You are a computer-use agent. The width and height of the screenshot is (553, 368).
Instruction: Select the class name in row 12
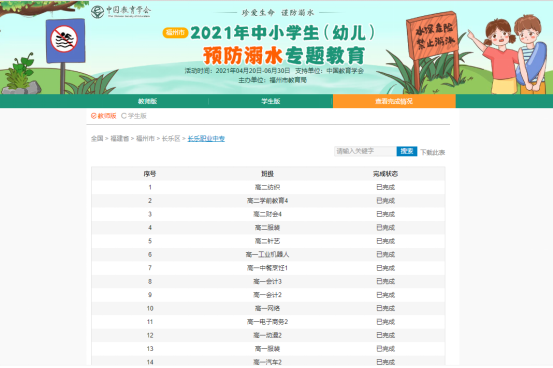(267, 335)
